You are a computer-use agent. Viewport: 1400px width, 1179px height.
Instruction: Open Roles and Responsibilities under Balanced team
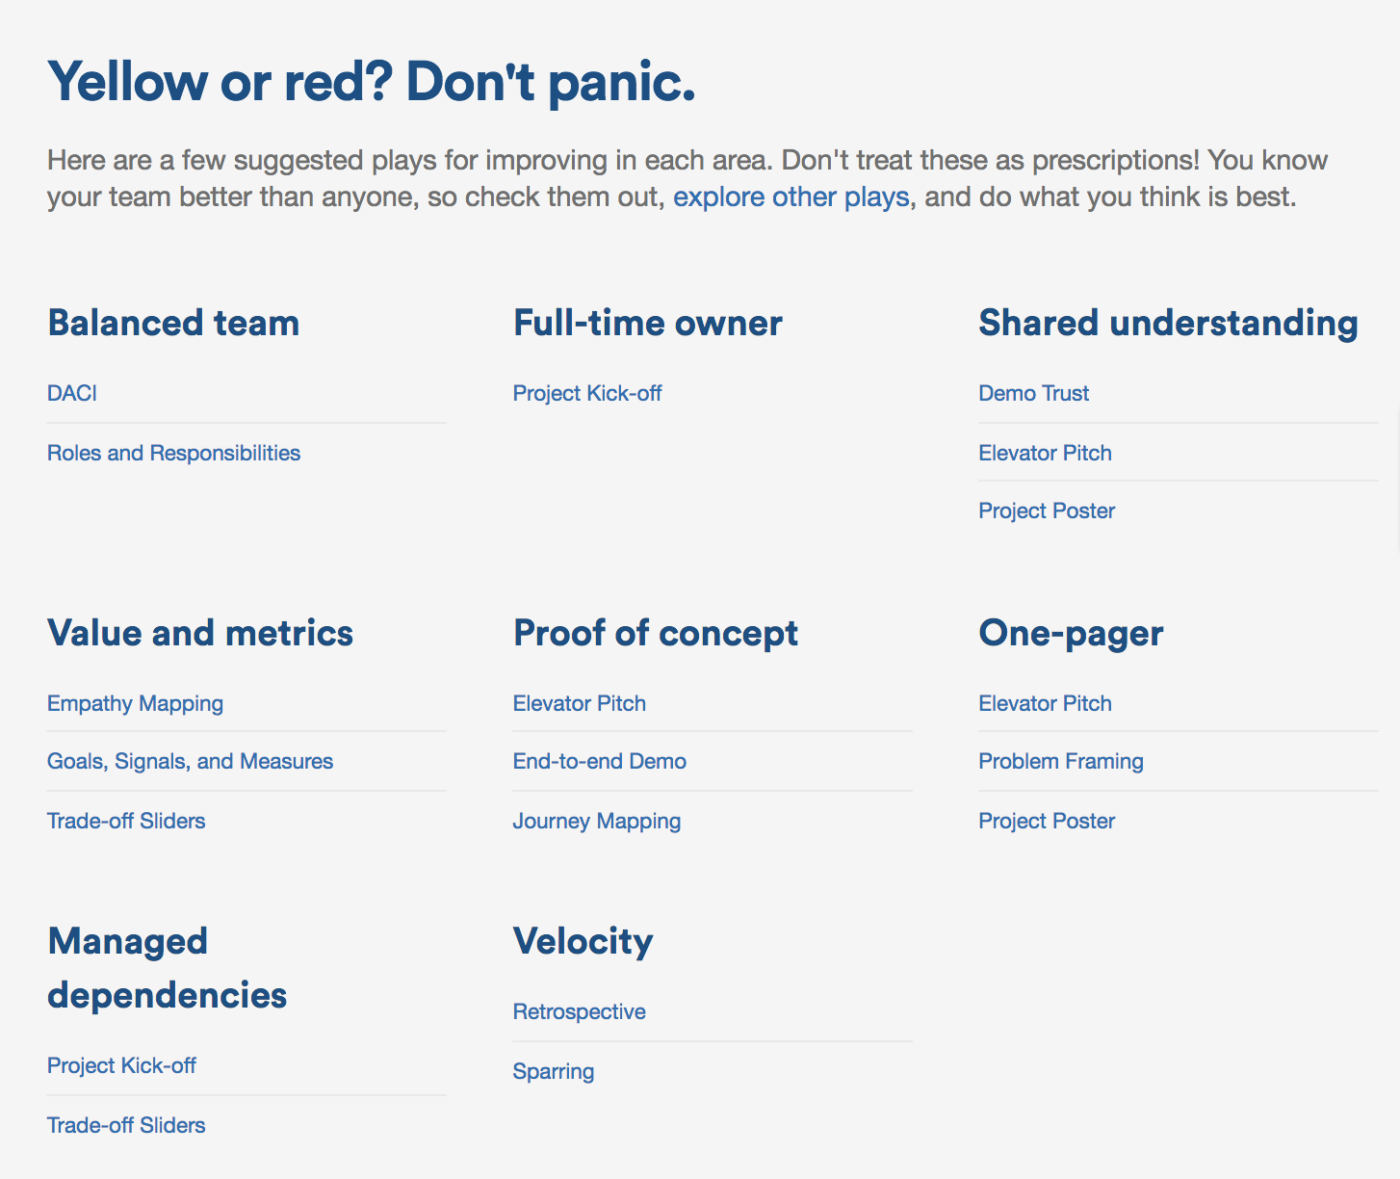(174, 453)
